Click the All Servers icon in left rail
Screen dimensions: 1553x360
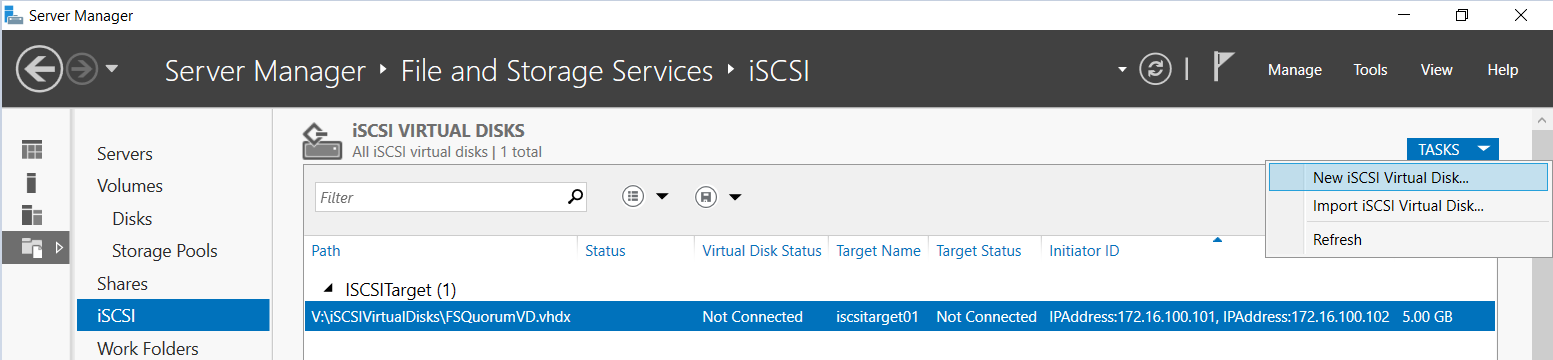pos(33,214)
